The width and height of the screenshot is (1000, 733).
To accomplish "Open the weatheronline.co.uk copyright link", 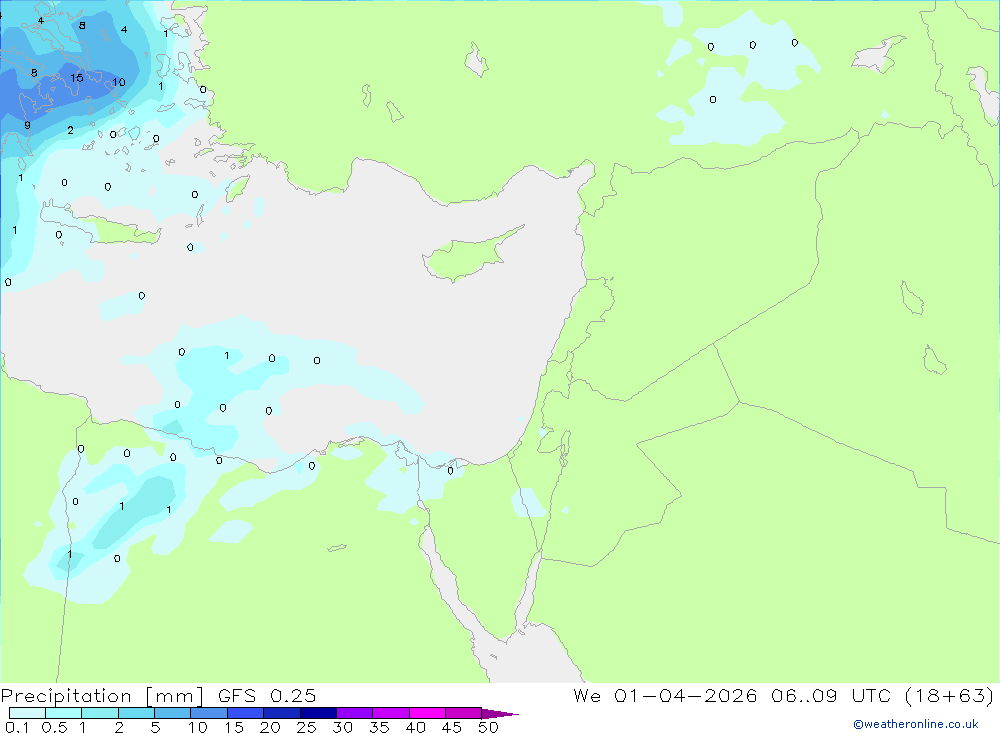I will point(915,724).
